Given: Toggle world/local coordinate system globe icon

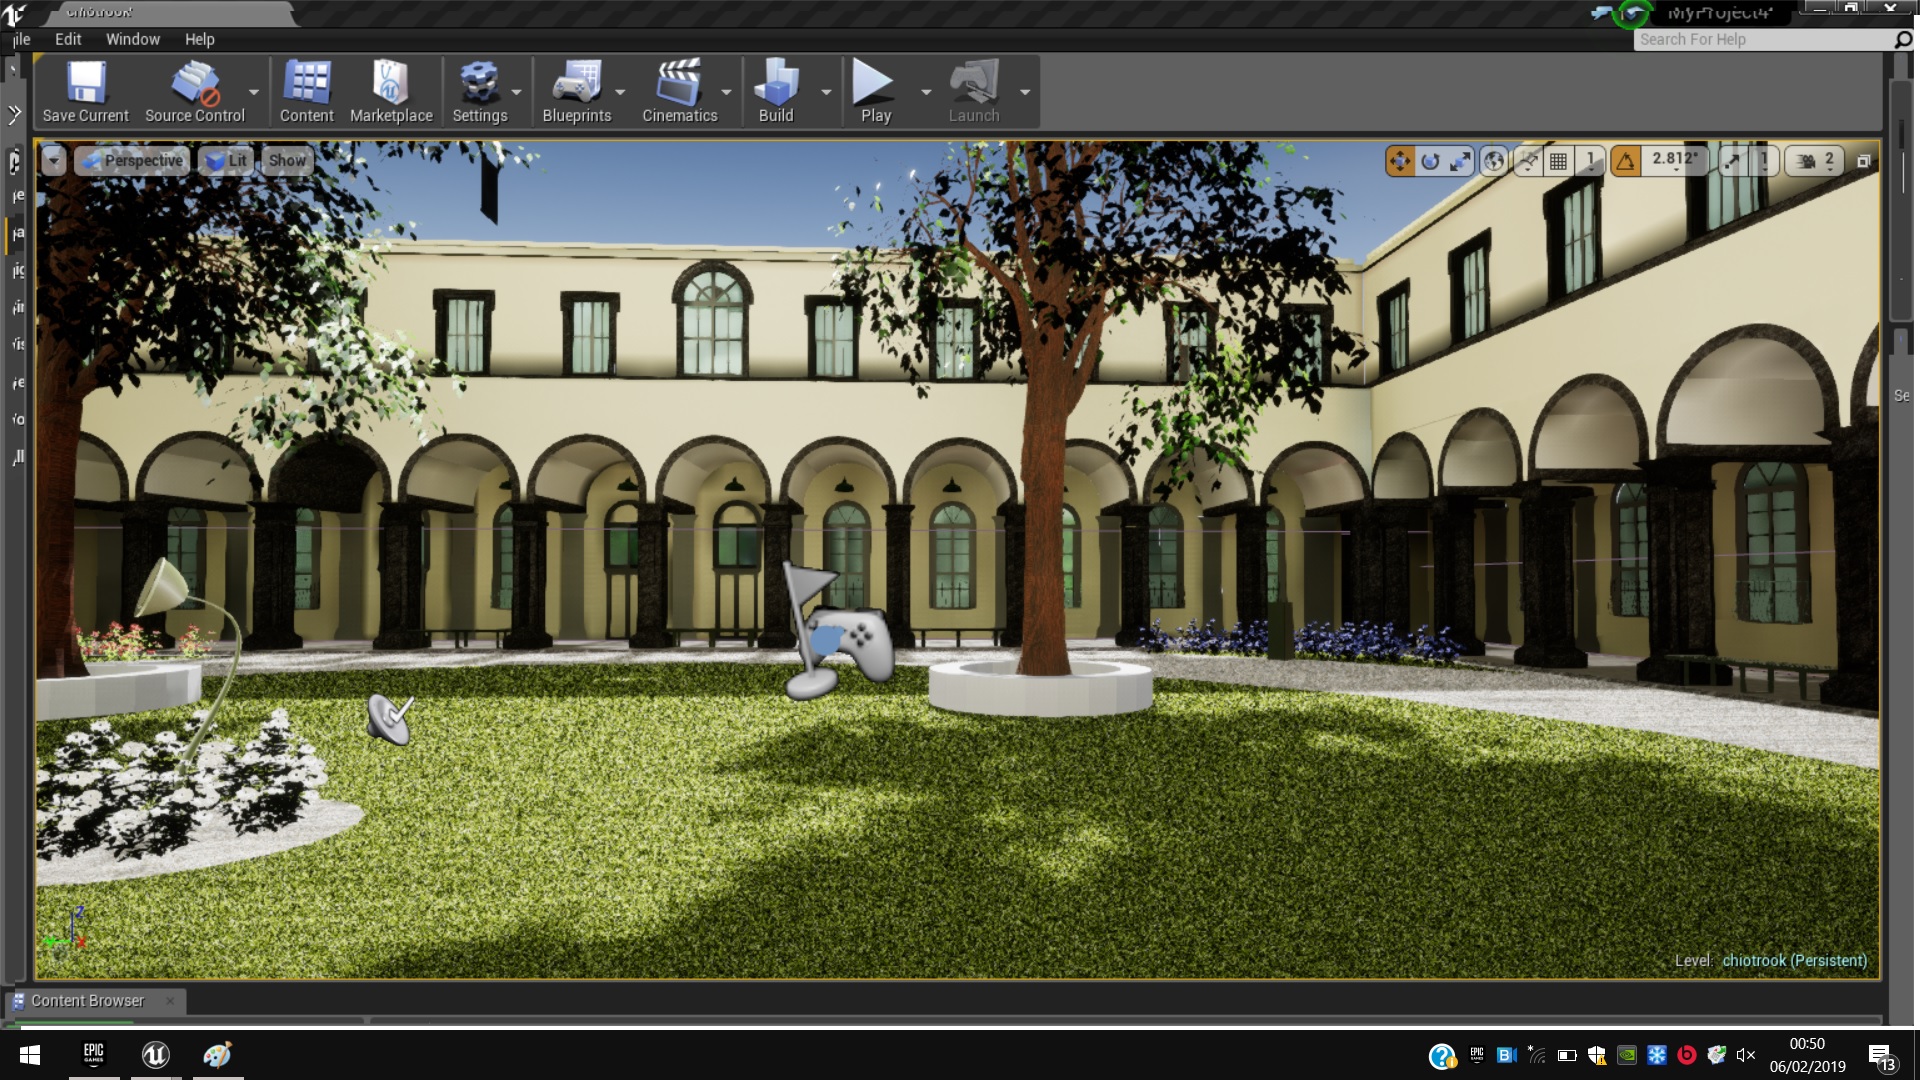Looking at the screenshot, I should coord(1494,161).
